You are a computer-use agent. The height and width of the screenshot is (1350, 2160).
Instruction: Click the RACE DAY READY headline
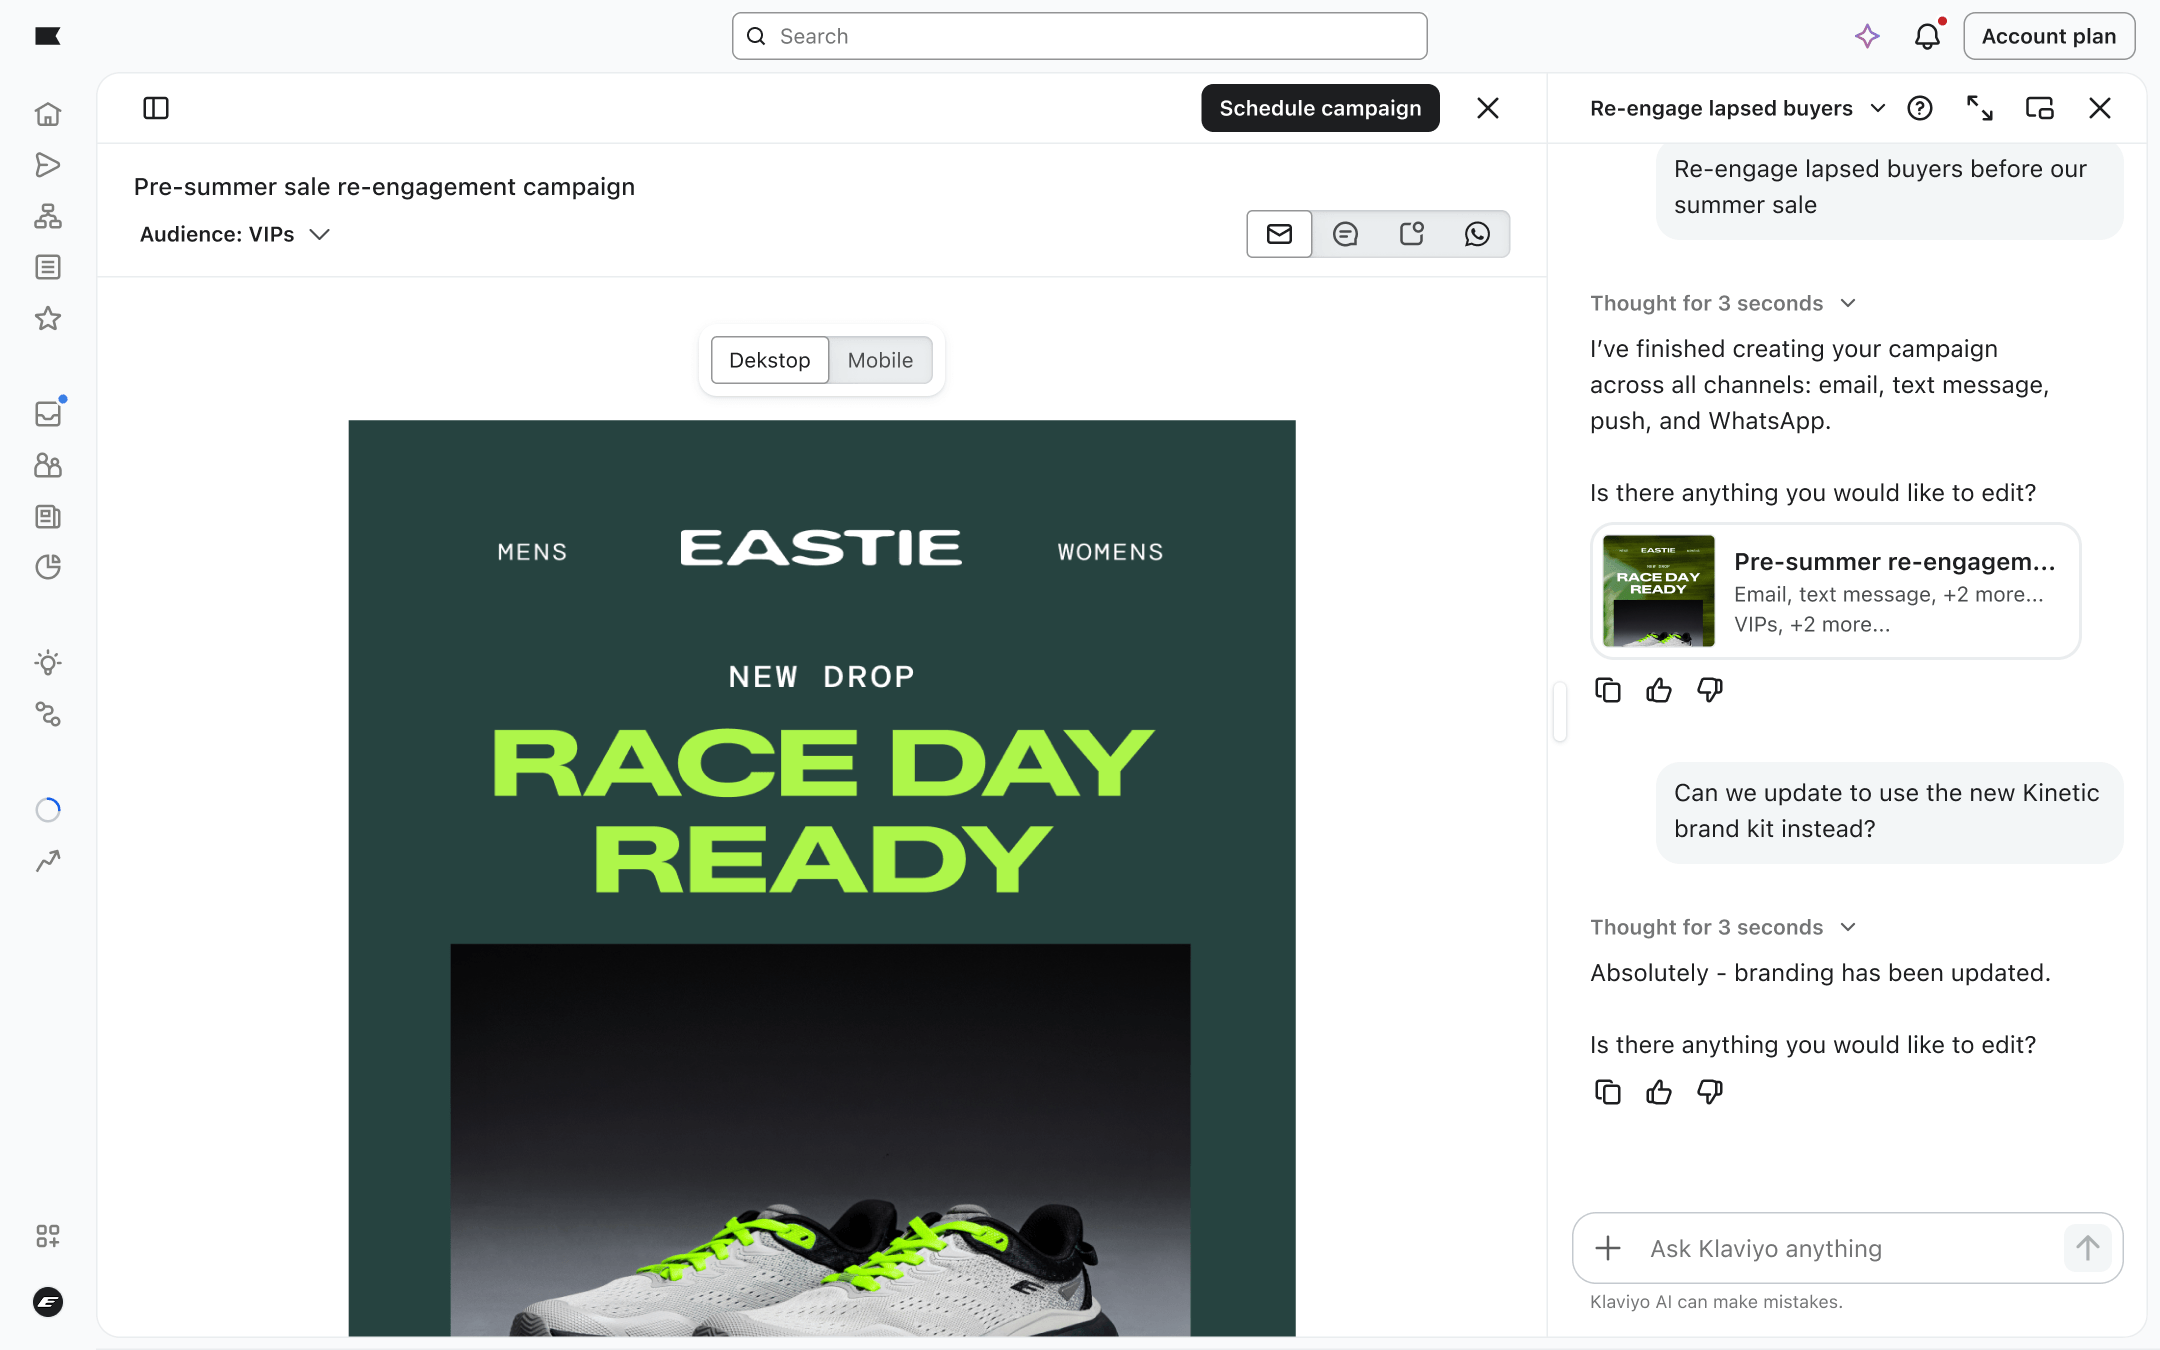click(822, 811)
